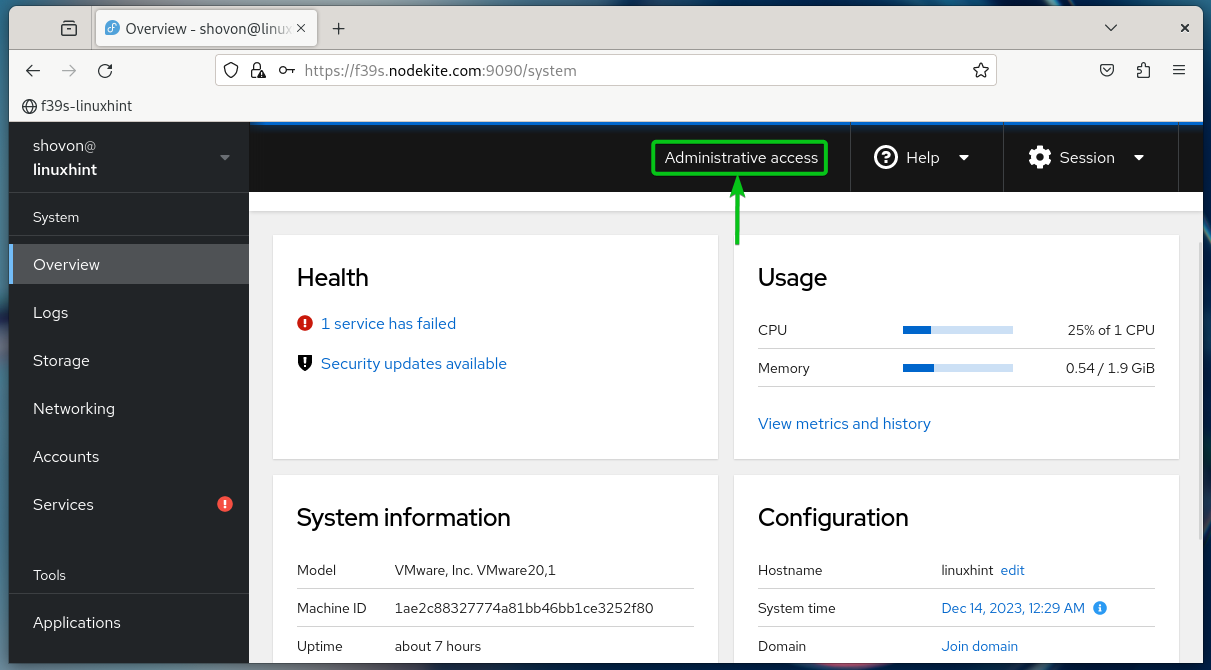This screenshot has width=1211, height=670.
Task: Click the system time info icon
Action: coord(1100,608)
